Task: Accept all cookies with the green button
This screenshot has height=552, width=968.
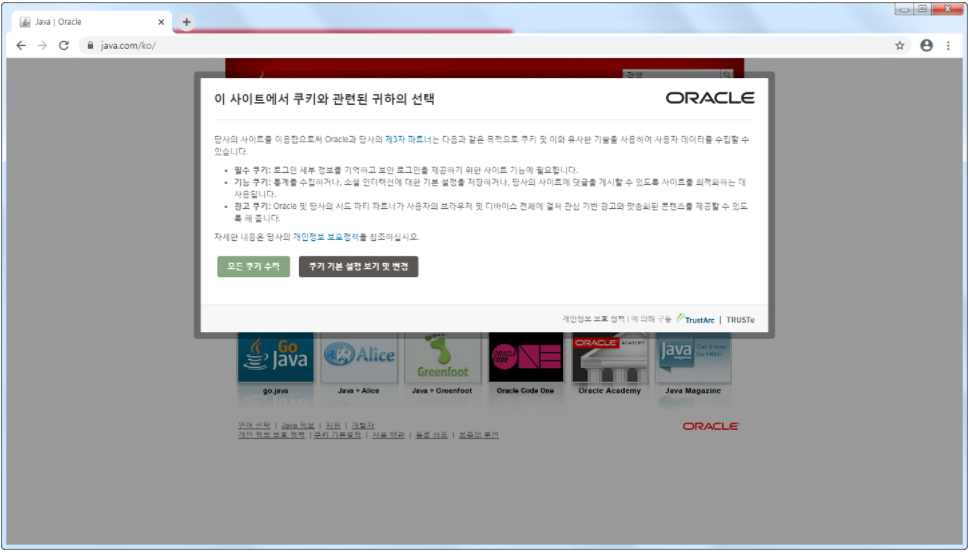Action: [253, 266]
